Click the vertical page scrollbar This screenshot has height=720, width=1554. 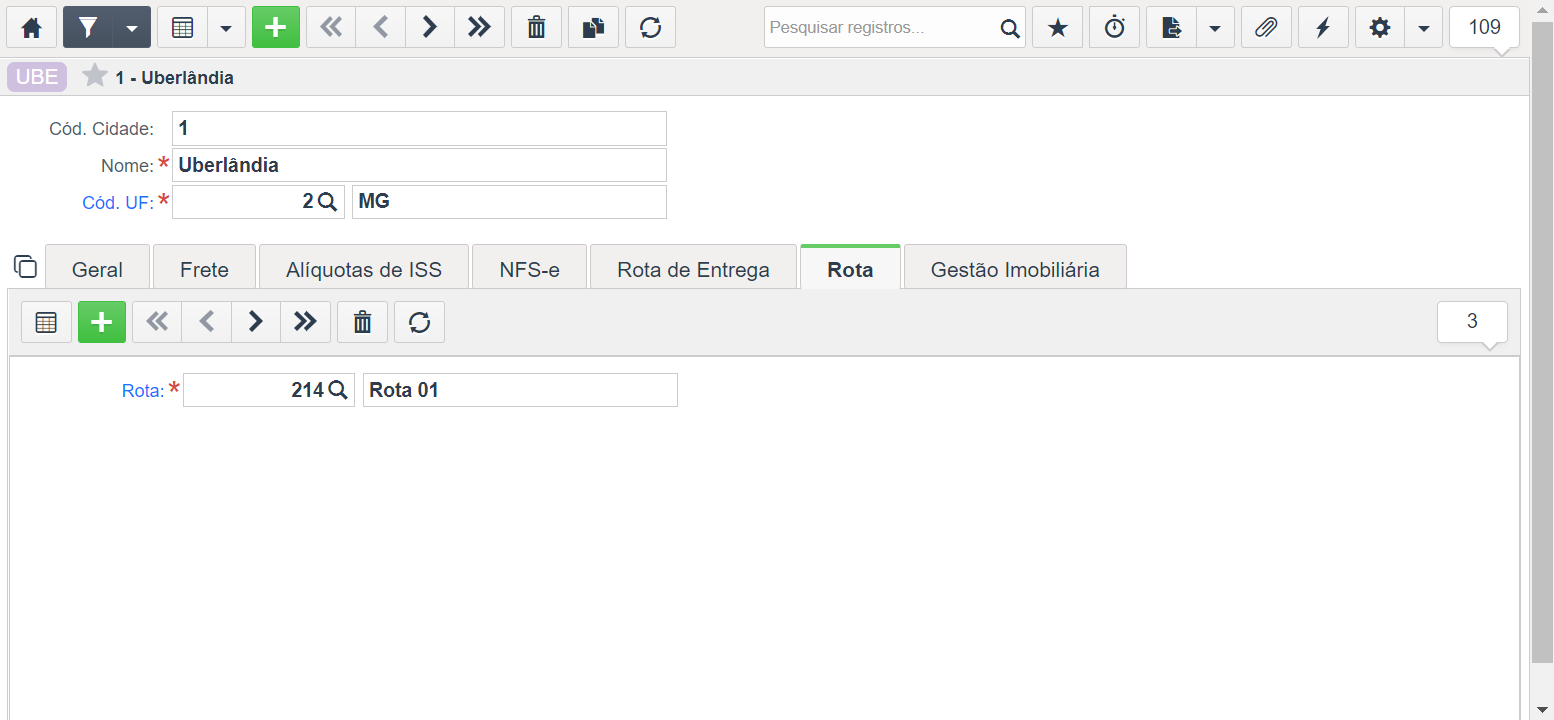pos(1542,340)
